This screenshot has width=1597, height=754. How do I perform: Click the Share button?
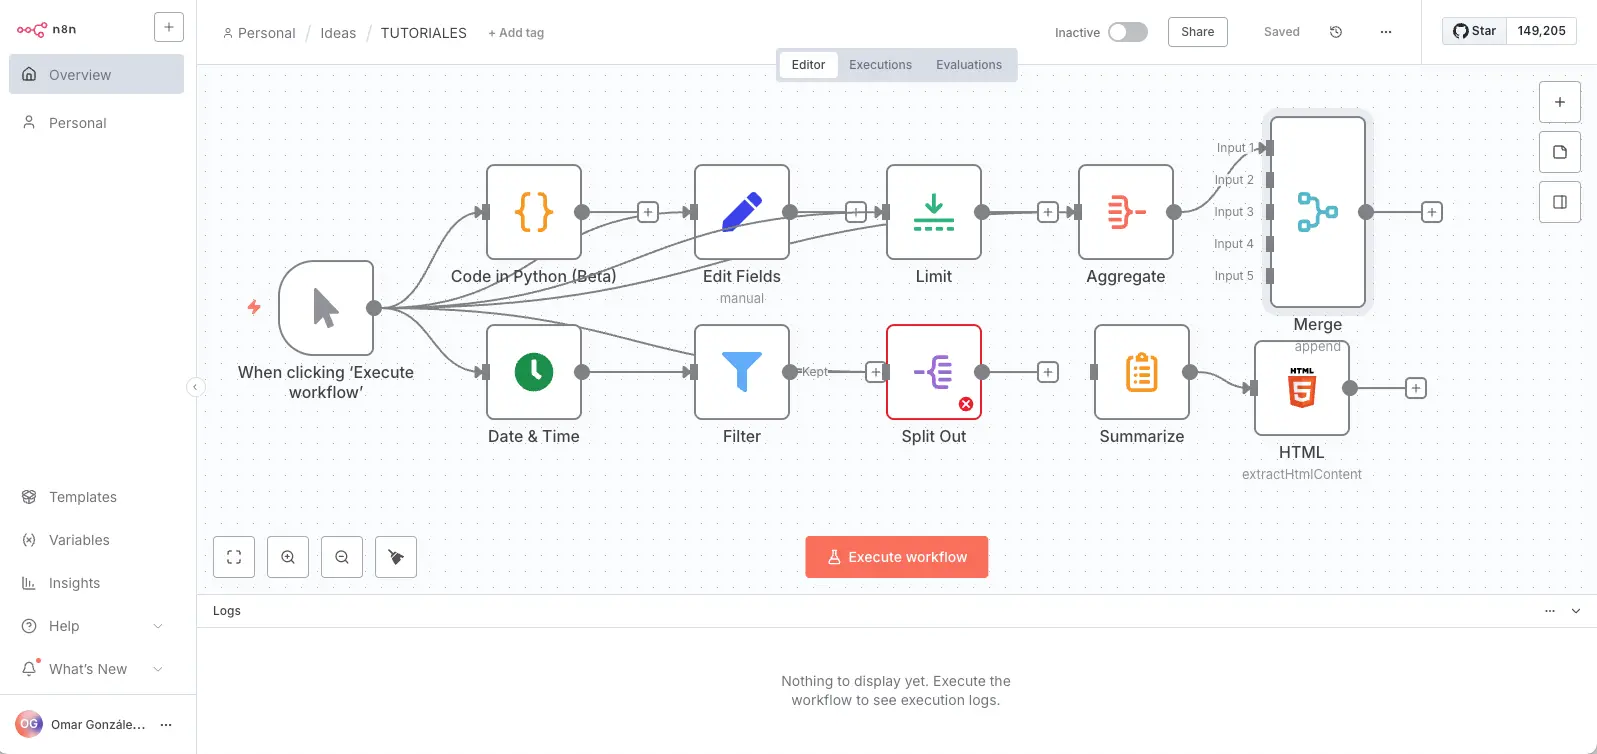(x=1197, y=32)
